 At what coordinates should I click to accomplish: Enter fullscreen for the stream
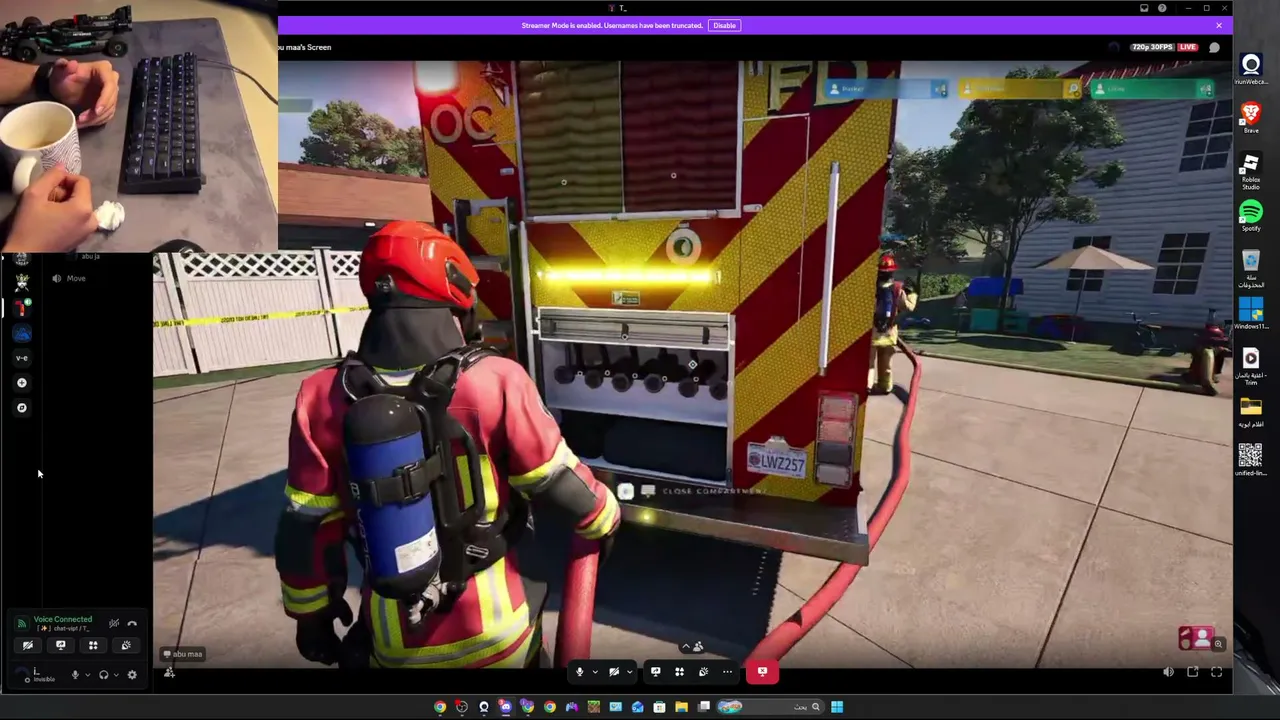point(1217,672)
